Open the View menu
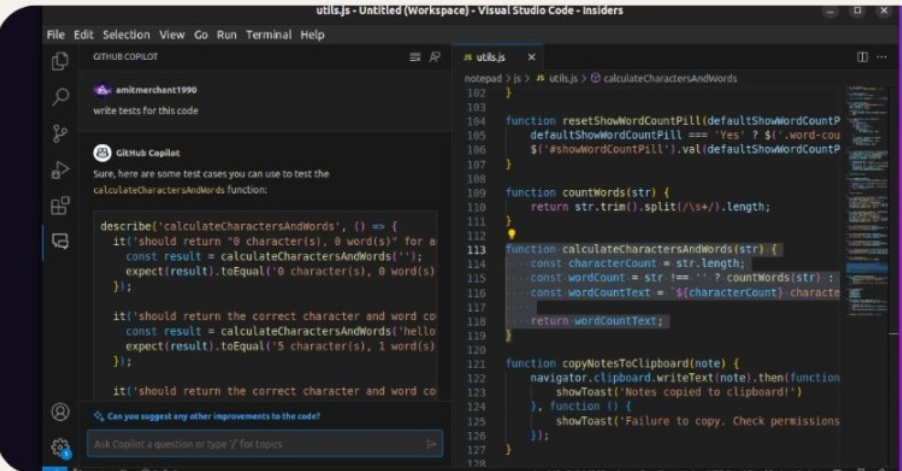This screenshot has width=902, height=471. coord(171,35)
